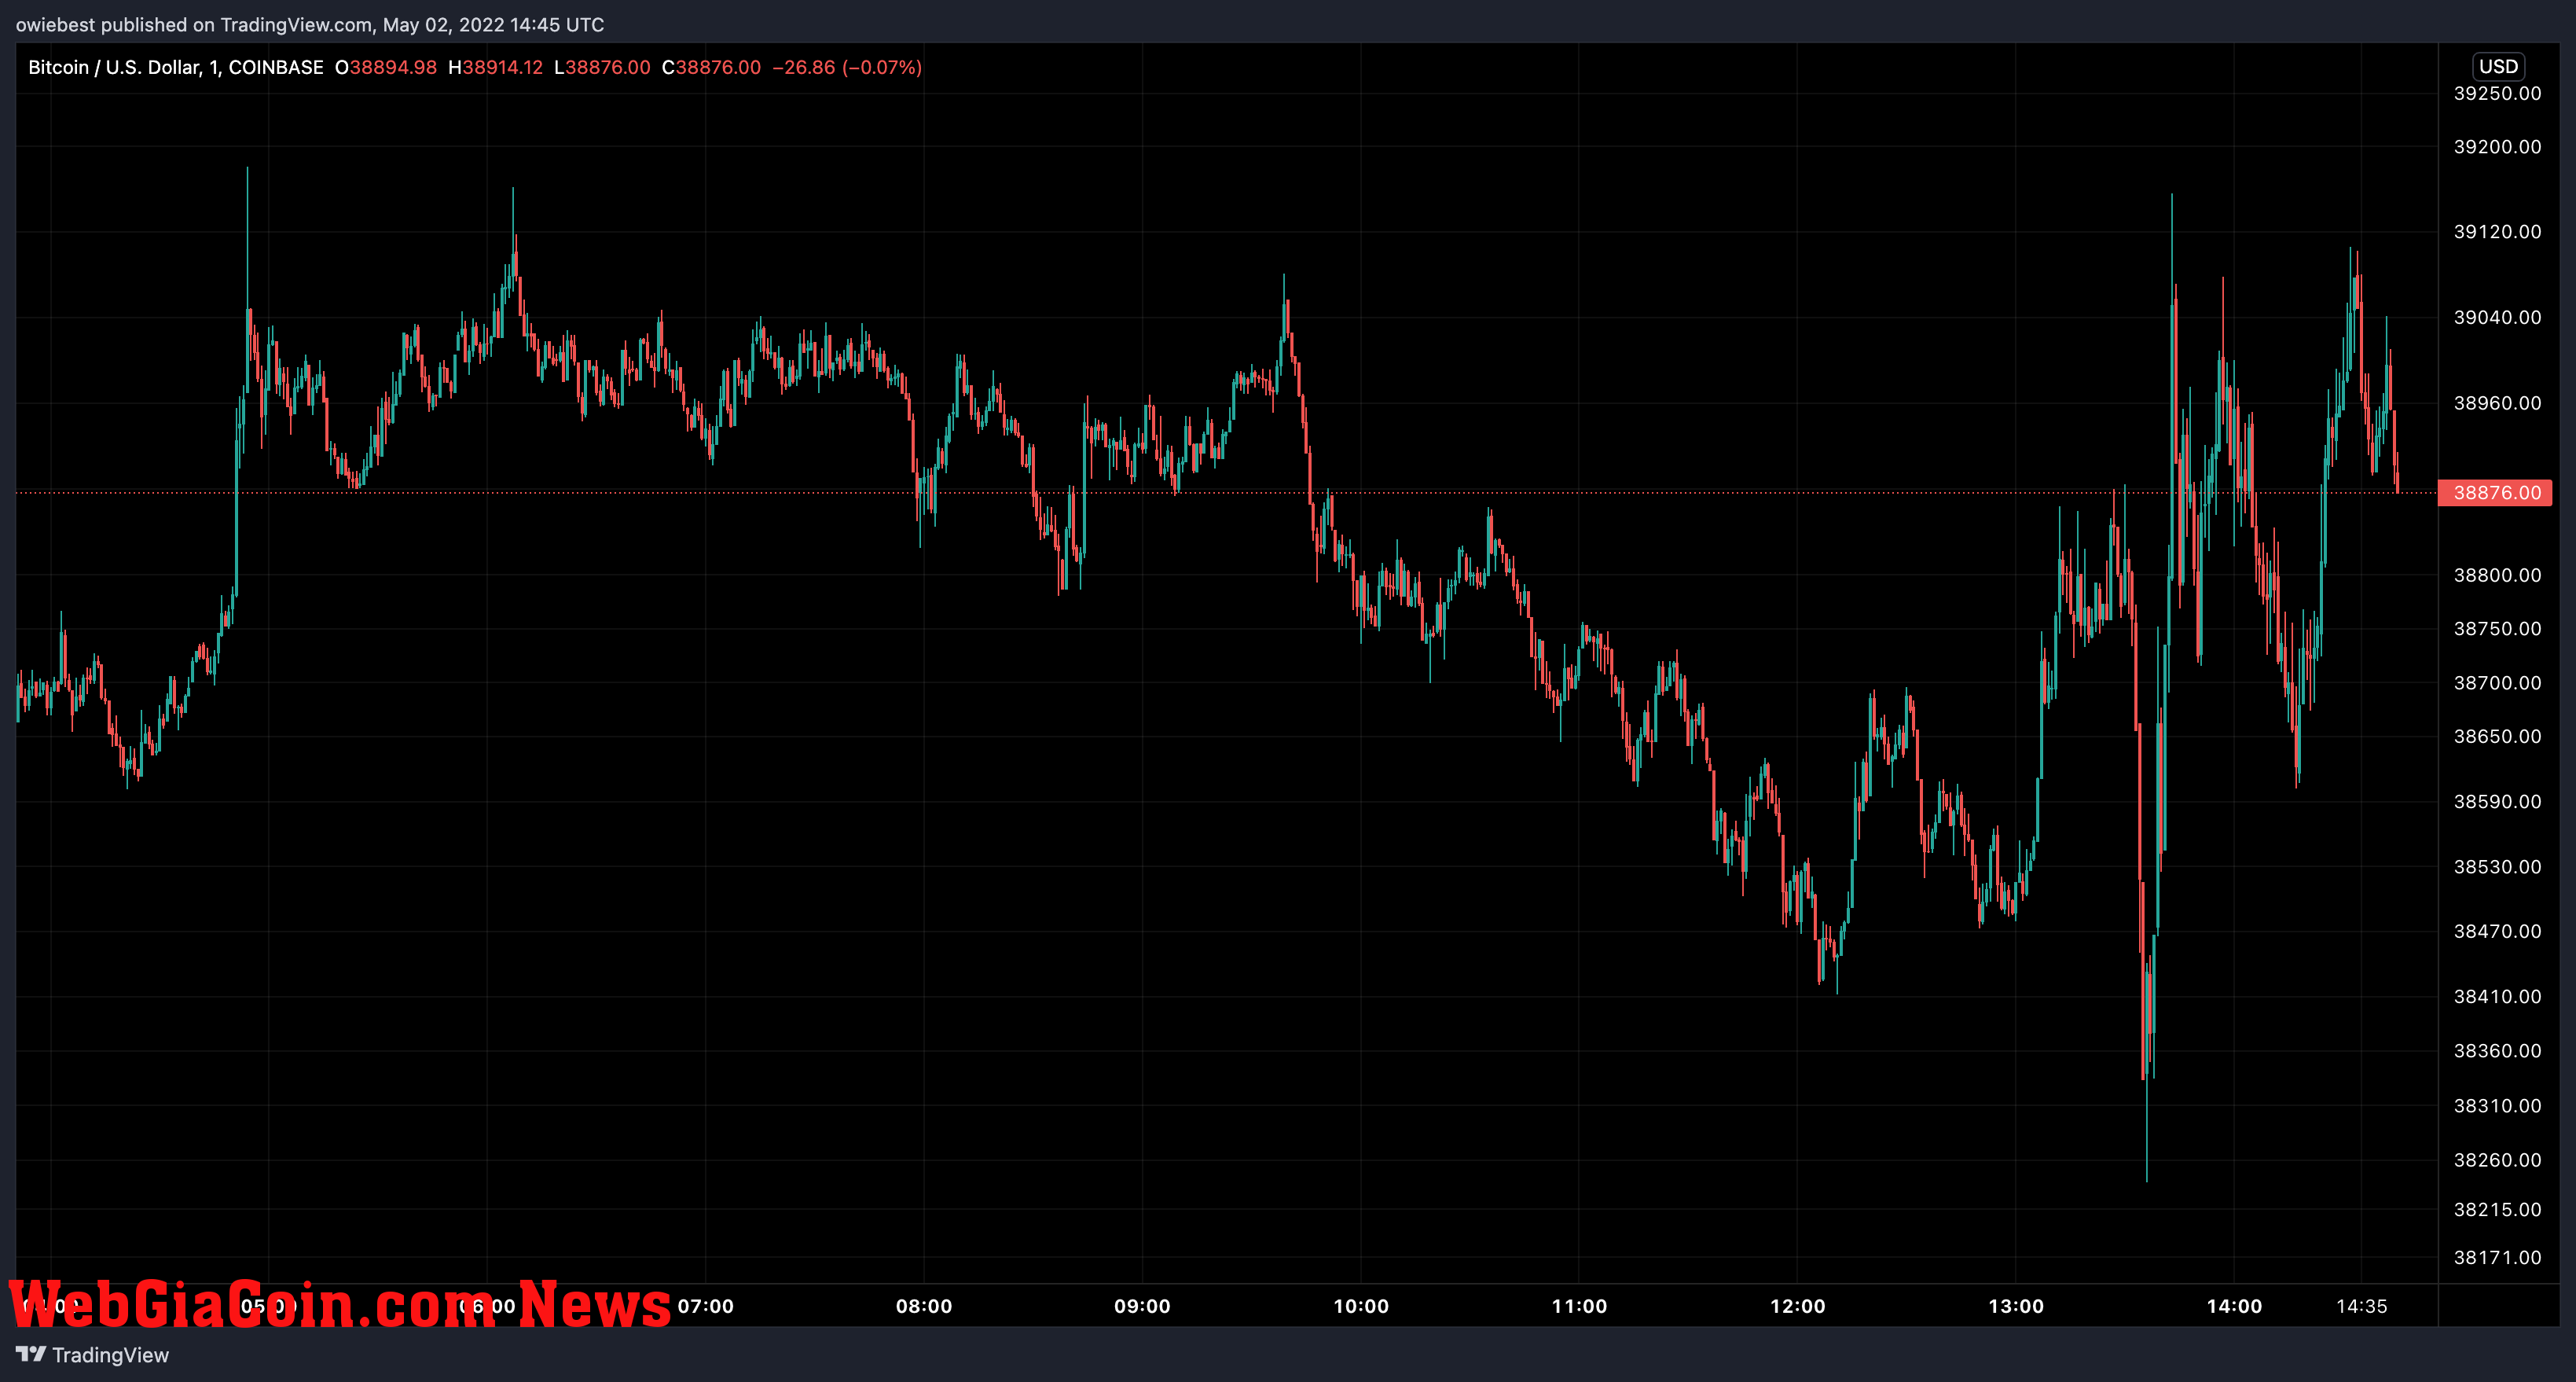Click the 38530.00 price axis label
The width and height of the screenshot is (2576, 1382).
tap(2497, 866)
